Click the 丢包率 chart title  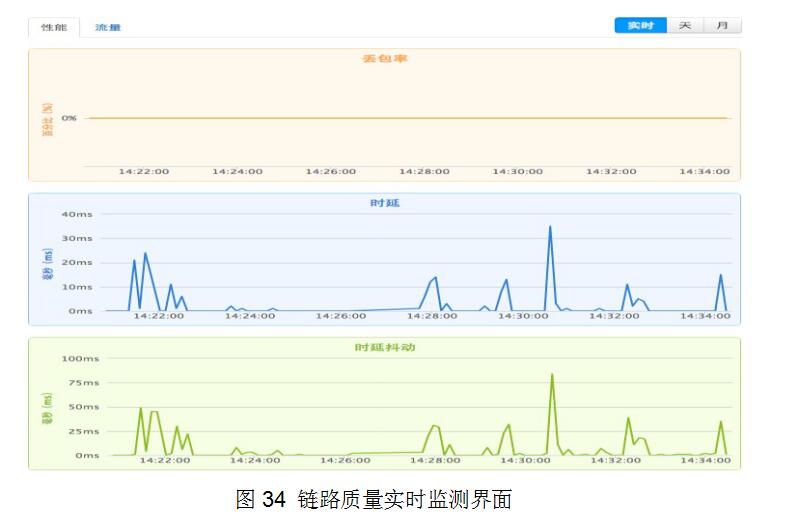pyautogui.click(x=384, y=59)
